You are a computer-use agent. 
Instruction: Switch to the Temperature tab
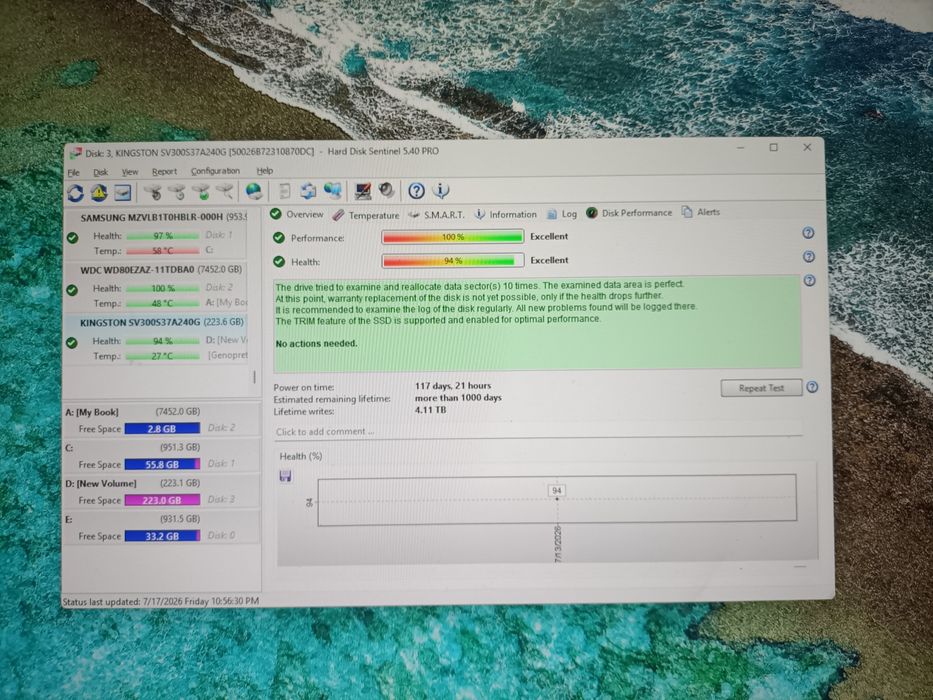tap(366, 215)
